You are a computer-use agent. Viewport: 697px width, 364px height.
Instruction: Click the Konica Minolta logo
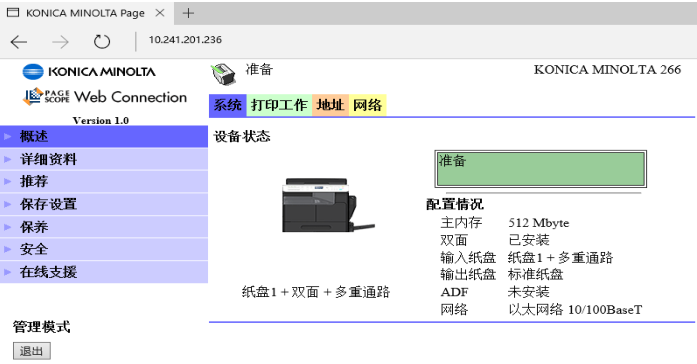coord(89,72)
